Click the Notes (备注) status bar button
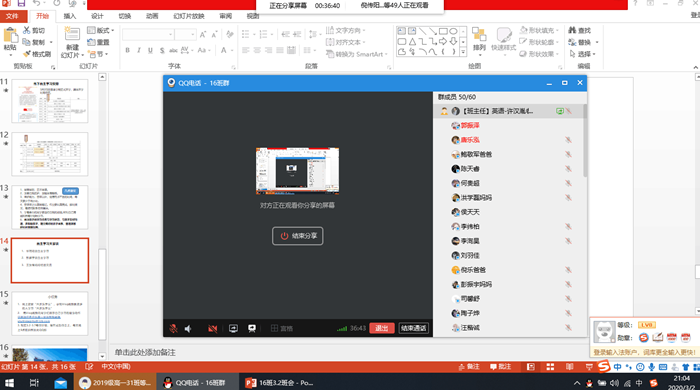Viewport: 700px width, 390px height. click(469, 367)
